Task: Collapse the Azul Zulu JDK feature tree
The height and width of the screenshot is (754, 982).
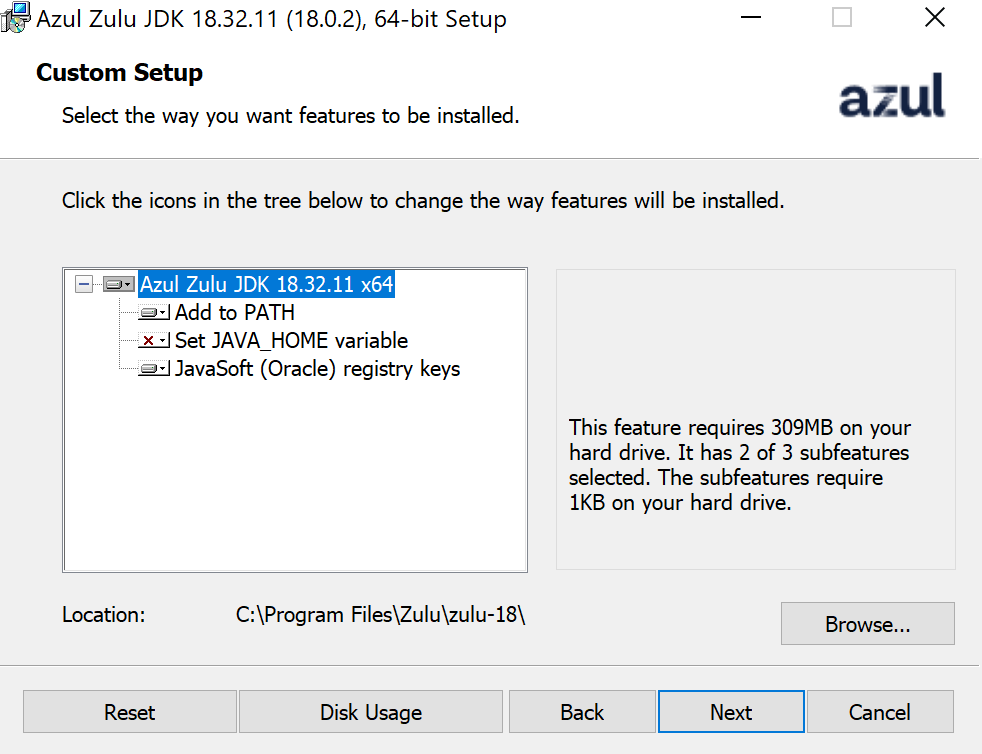Action: (84, 285)
